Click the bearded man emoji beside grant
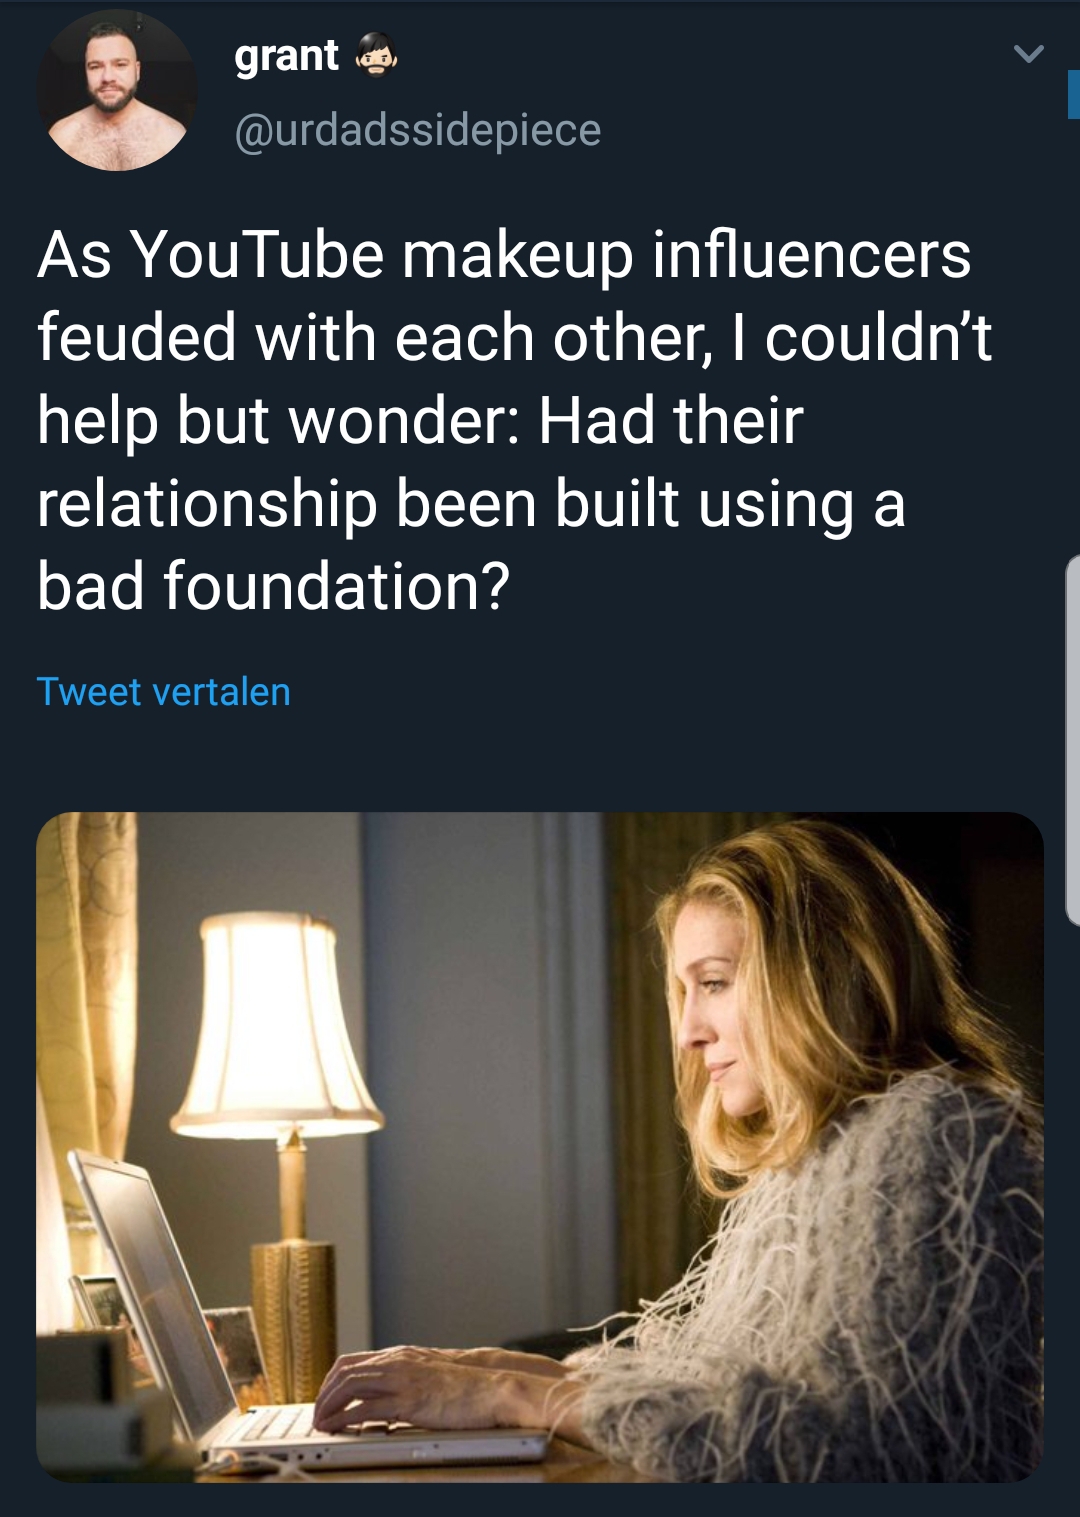Screen dimensions: 1080x1517 click(x=376, y=56)
